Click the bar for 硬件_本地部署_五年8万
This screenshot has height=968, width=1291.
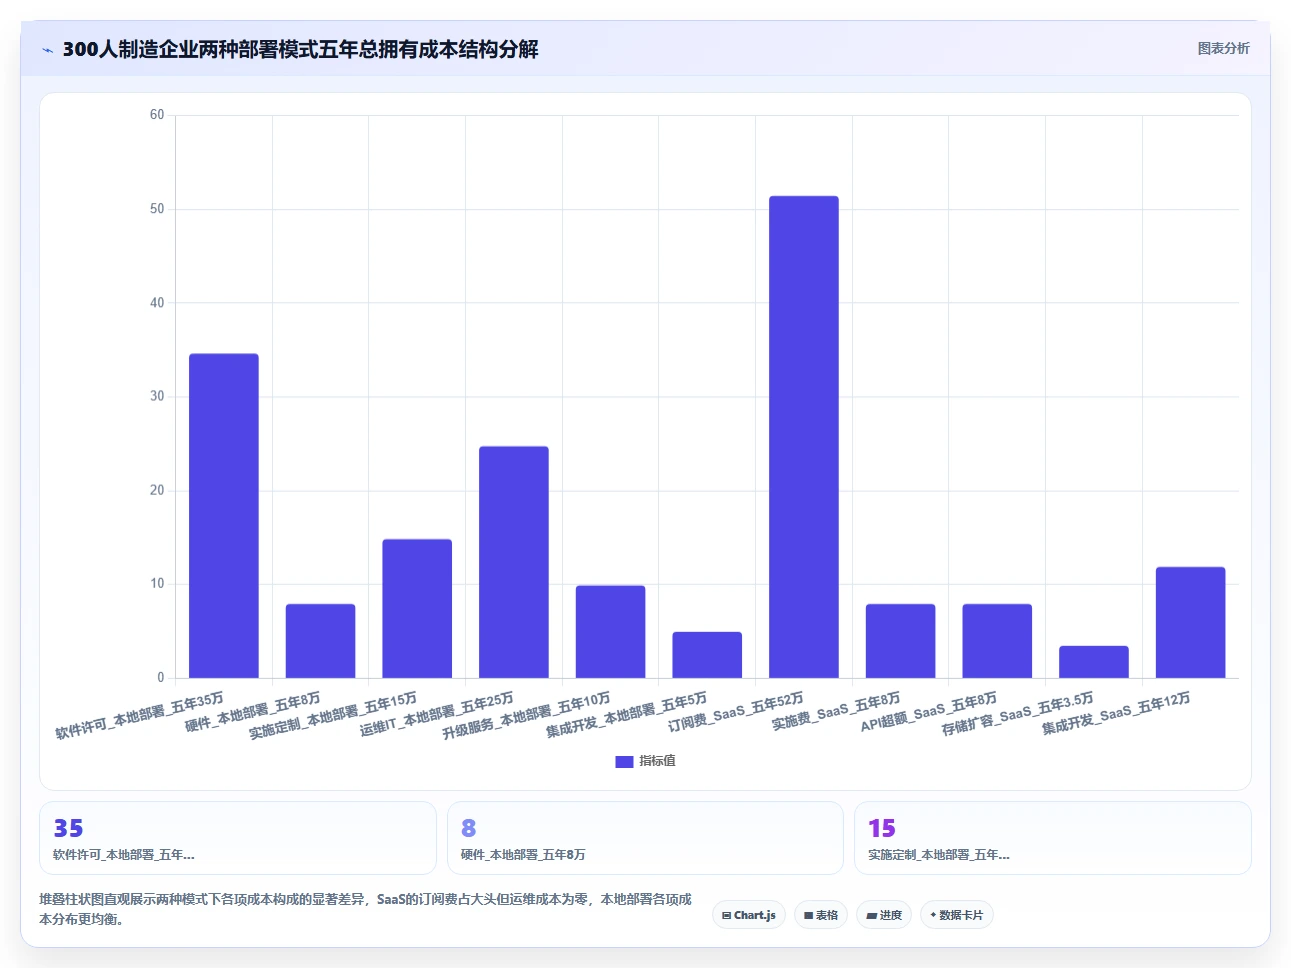click(x=320, y=641)
